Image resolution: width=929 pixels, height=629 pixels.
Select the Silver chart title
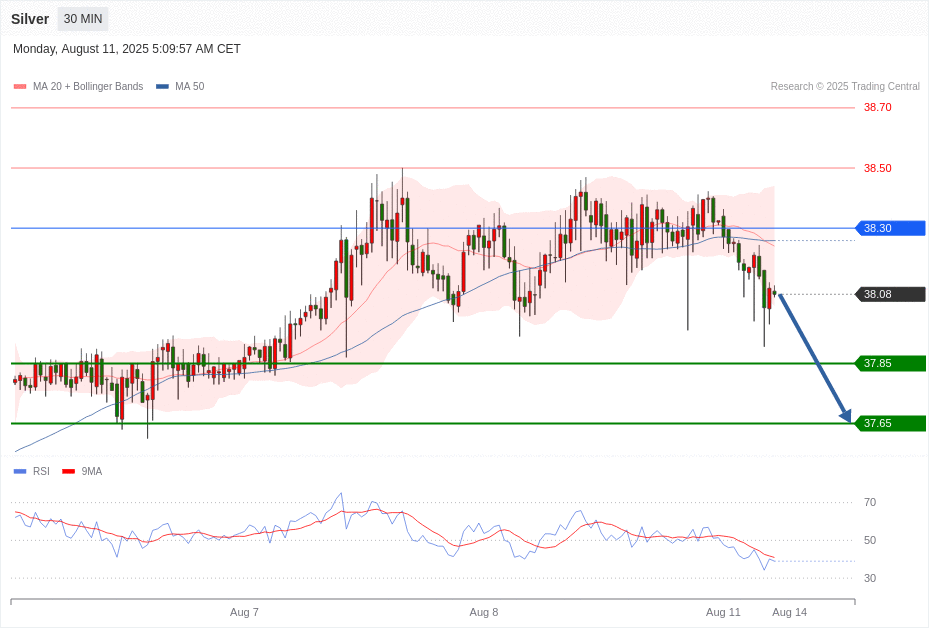[30, 19]
